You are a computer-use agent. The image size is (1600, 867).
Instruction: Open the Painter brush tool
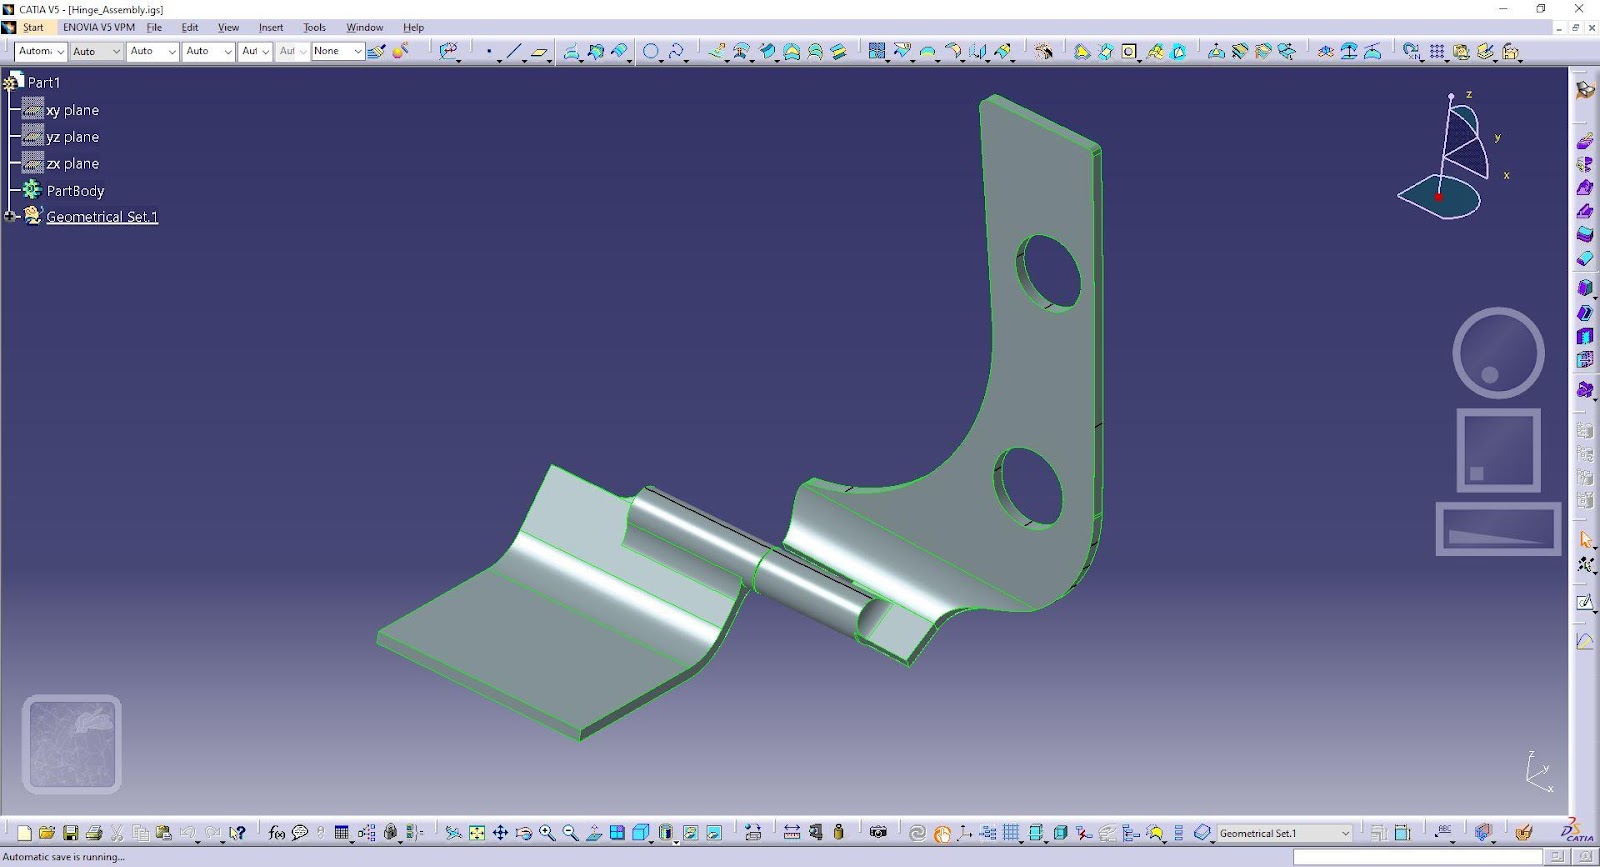click(377, 52)
